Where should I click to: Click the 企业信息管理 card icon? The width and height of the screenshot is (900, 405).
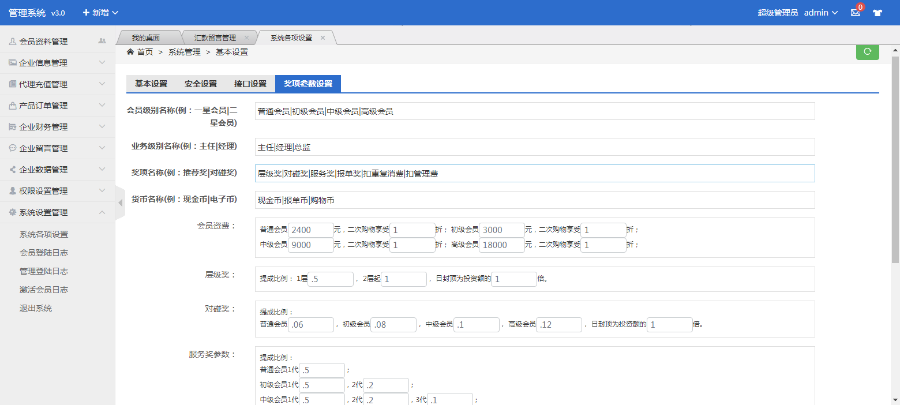13,63
